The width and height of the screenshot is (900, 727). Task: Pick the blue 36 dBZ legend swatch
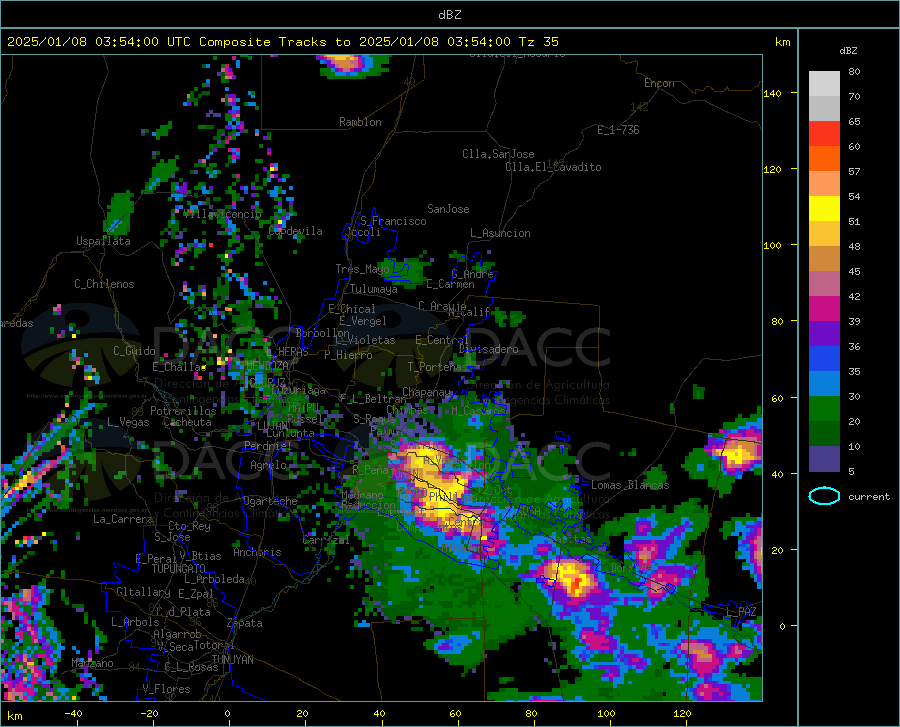pyautogui.click(x=824, y=358)
